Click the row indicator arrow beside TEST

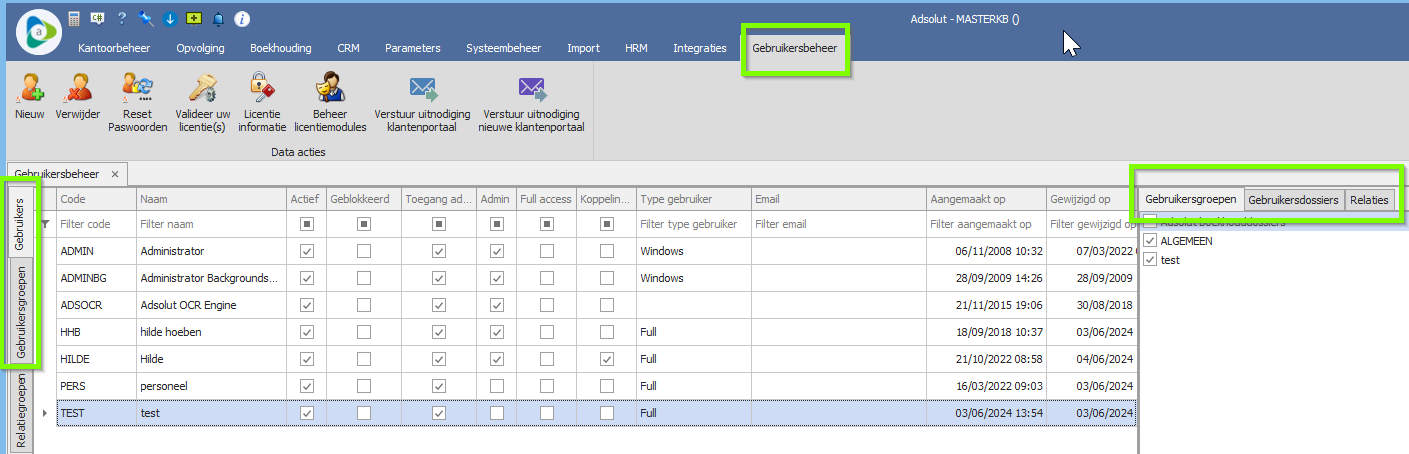43,413
